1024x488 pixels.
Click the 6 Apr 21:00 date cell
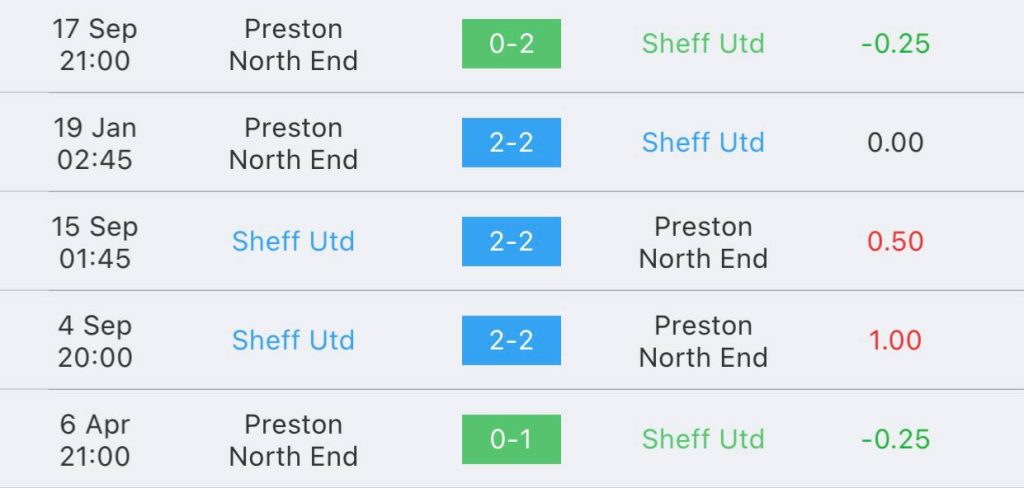pos(94,440)
